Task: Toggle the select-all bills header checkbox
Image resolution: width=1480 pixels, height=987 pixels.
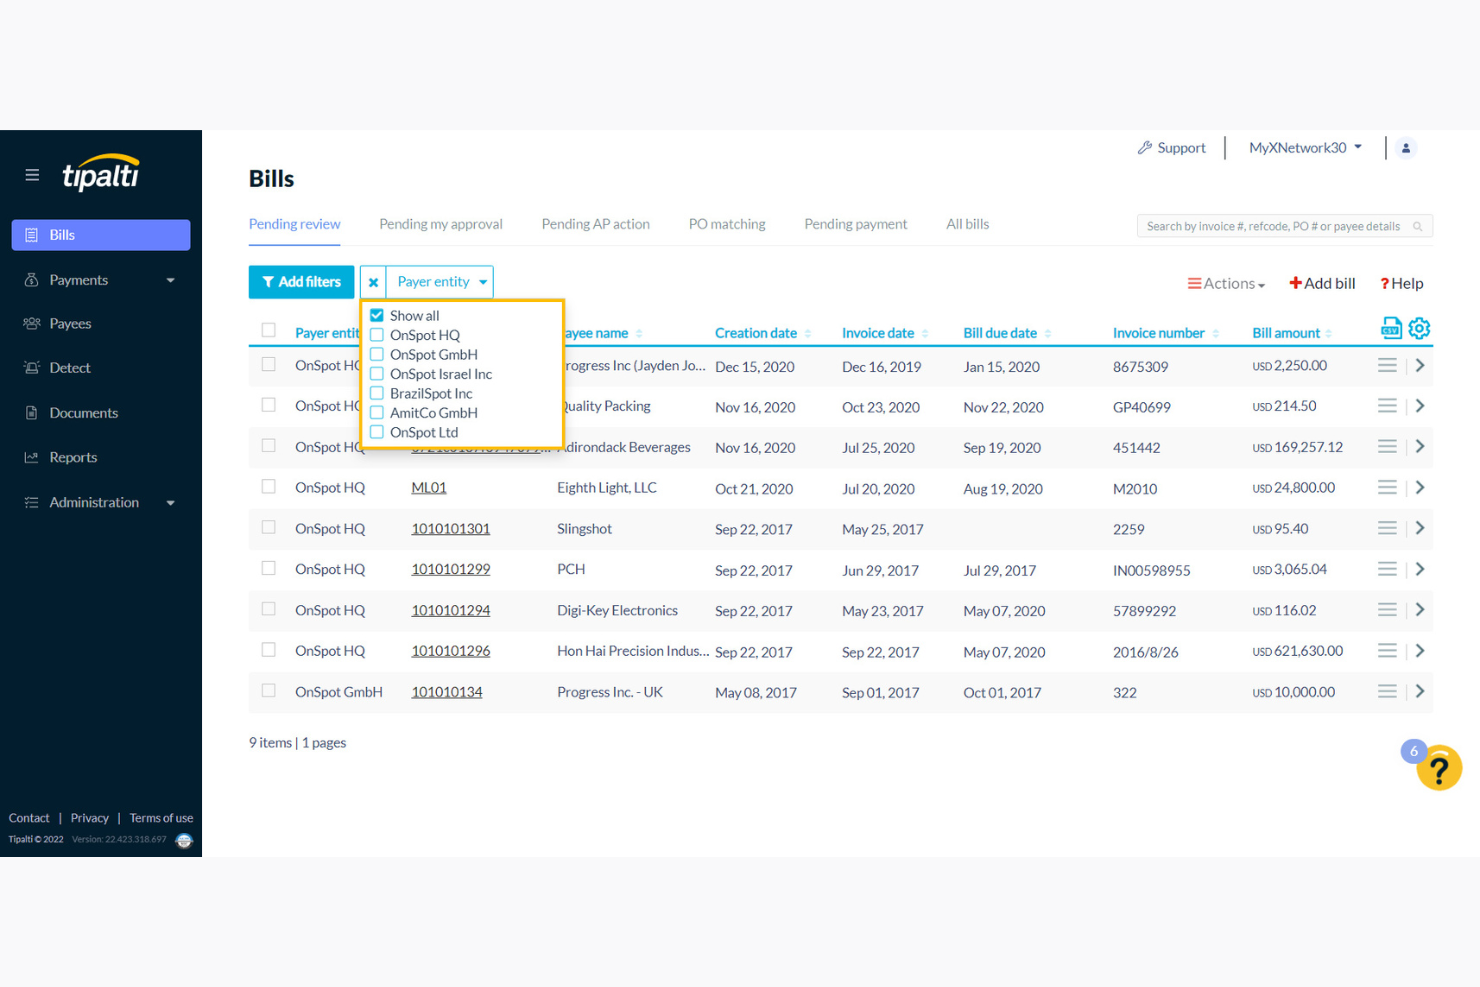Action: pos(269,330)
